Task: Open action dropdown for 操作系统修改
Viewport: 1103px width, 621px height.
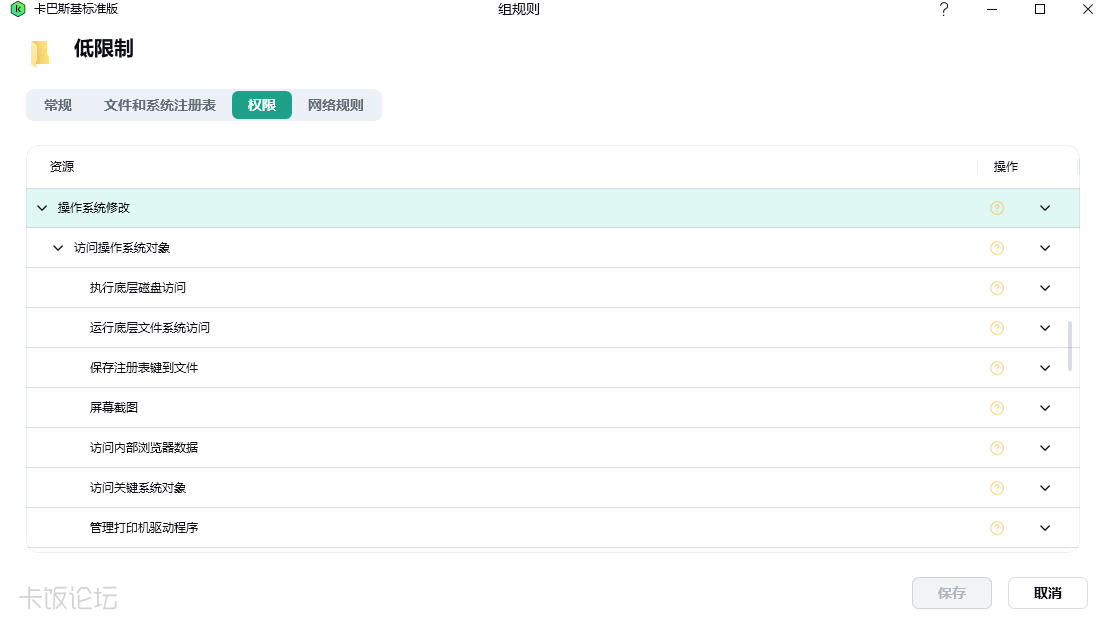Action: click(x=1045, y=208)
